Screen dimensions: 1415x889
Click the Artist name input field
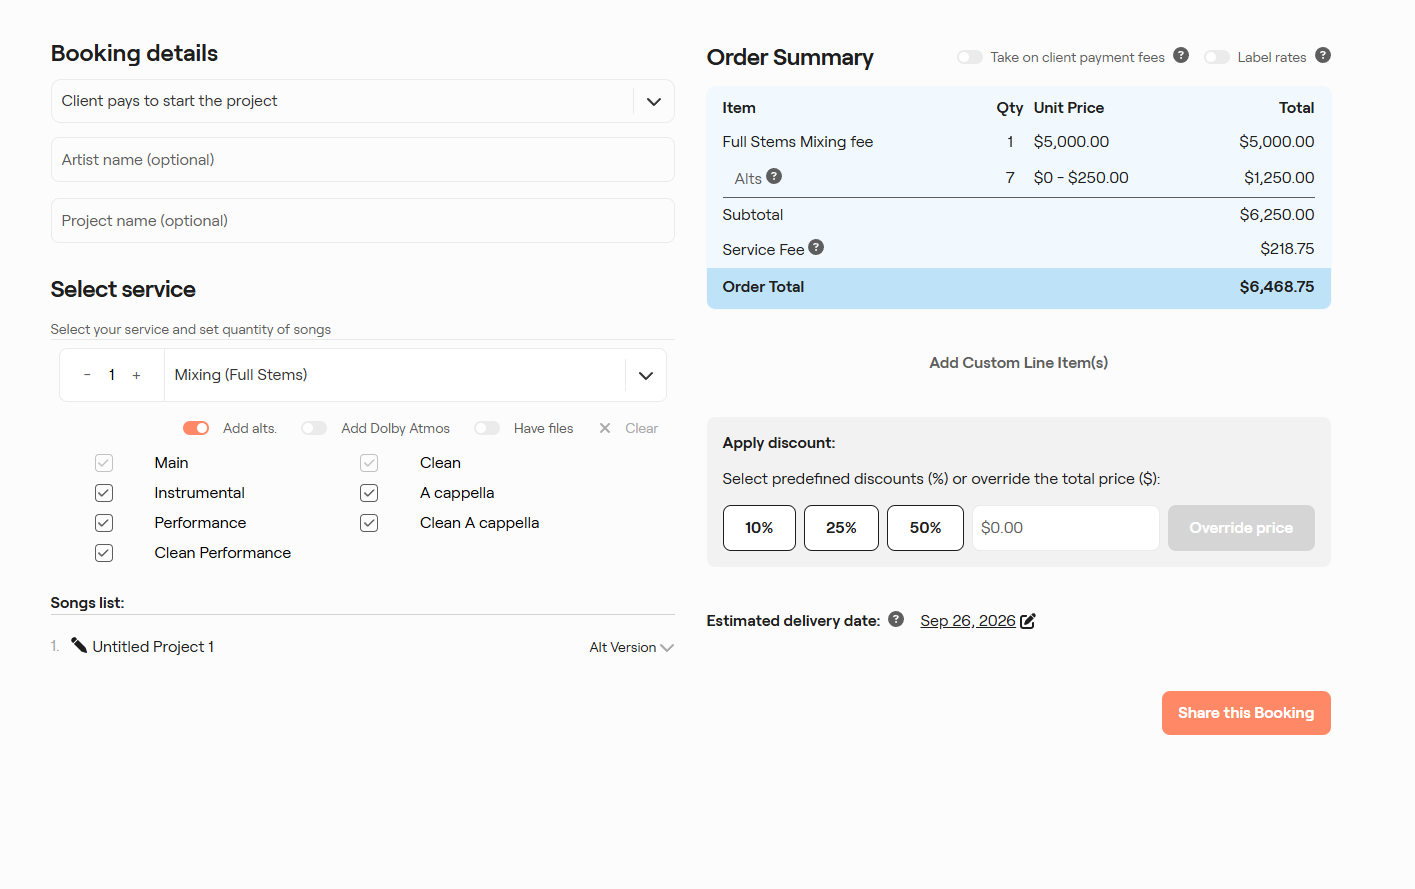click(362, 160)
